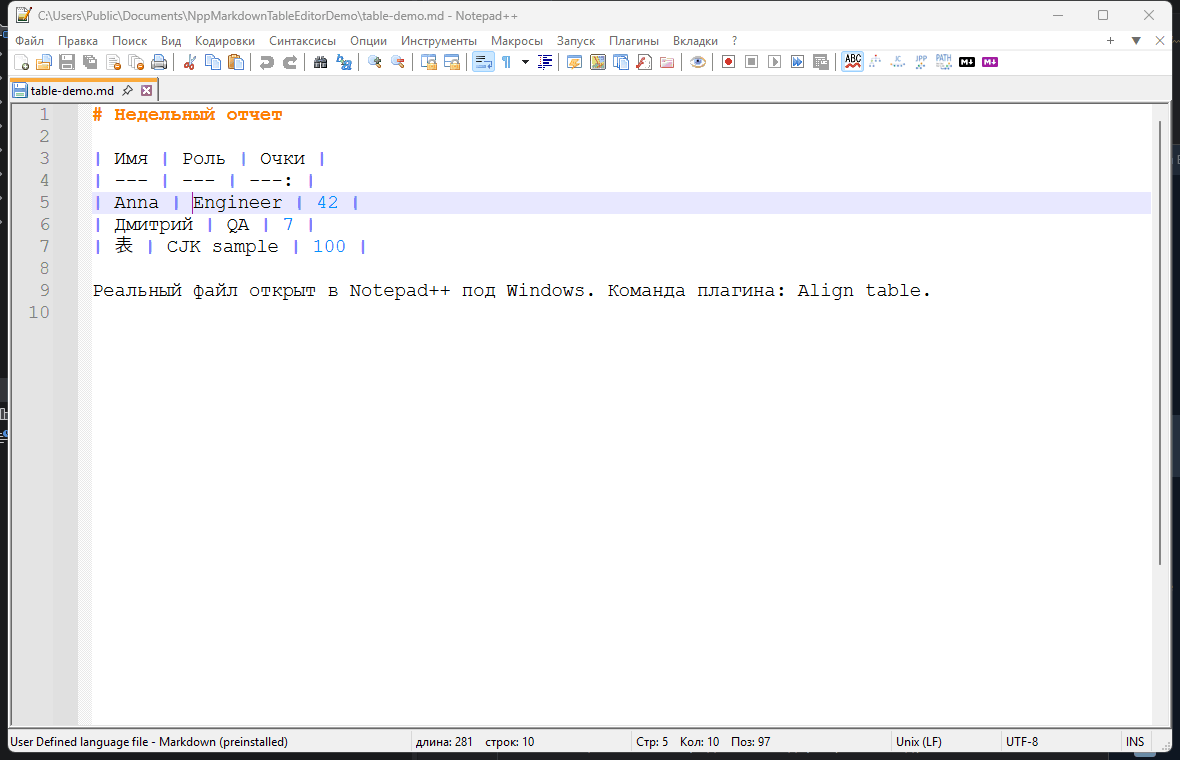Open the Правка menu

[78, 41]
